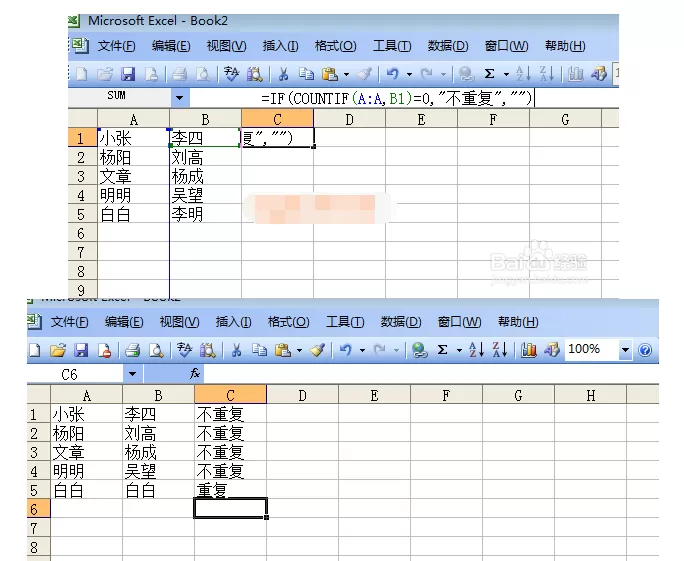Click the Sort Descending icon in the lower Excel toolbar
The width and height of the screenshot is (684, 561).
coord(499,350)
